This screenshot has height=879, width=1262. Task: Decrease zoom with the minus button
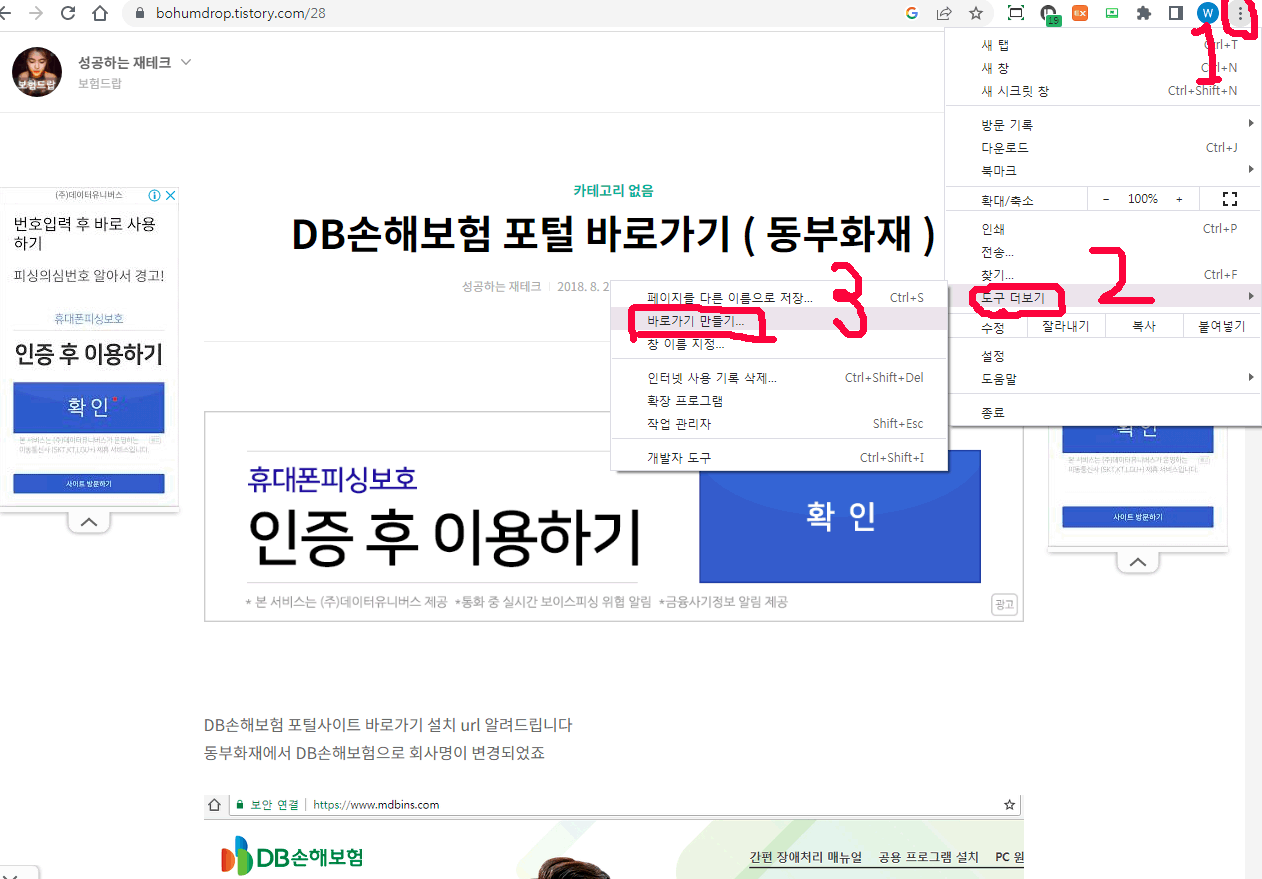pos(1106,199)
